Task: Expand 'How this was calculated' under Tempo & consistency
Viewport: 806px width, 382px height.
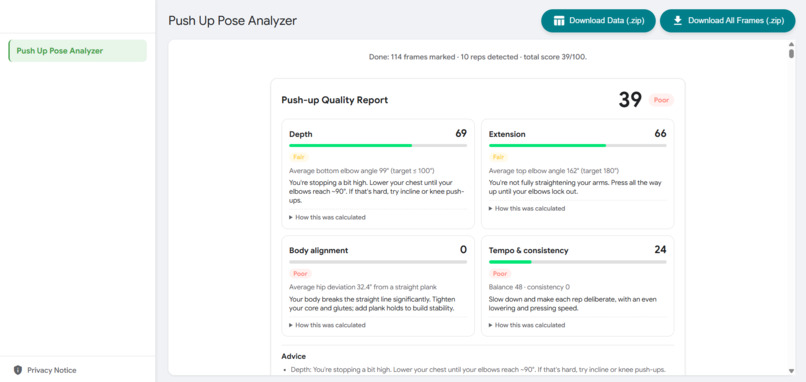Action: click(x=527, y=325)
